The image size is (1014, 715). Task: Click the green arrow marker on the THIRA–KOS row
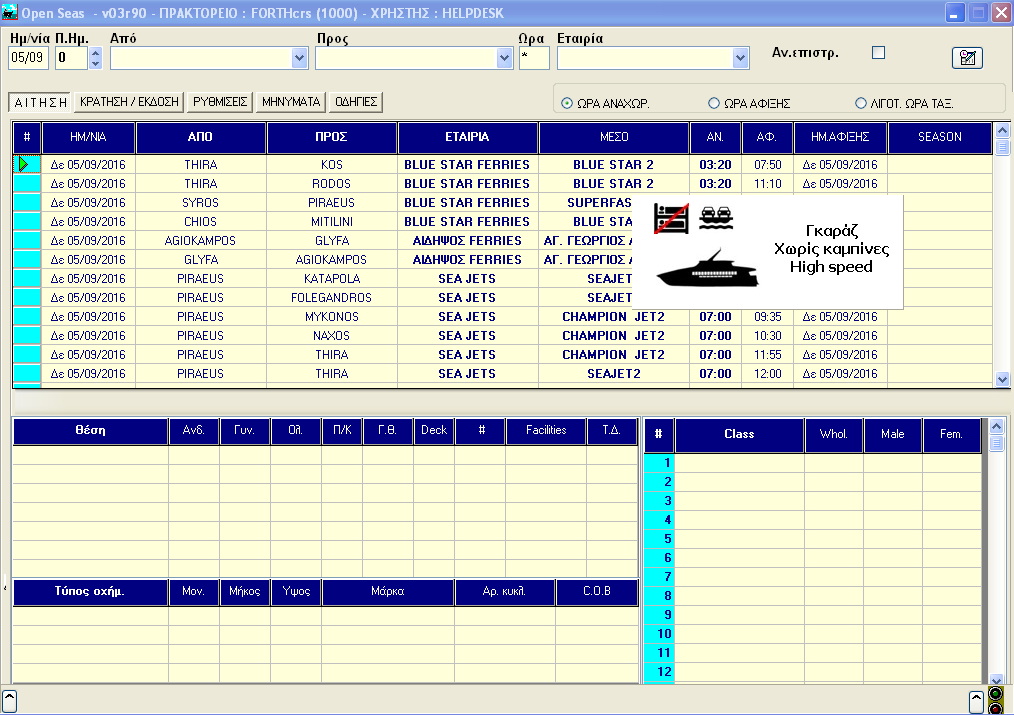tap(25, 164)
